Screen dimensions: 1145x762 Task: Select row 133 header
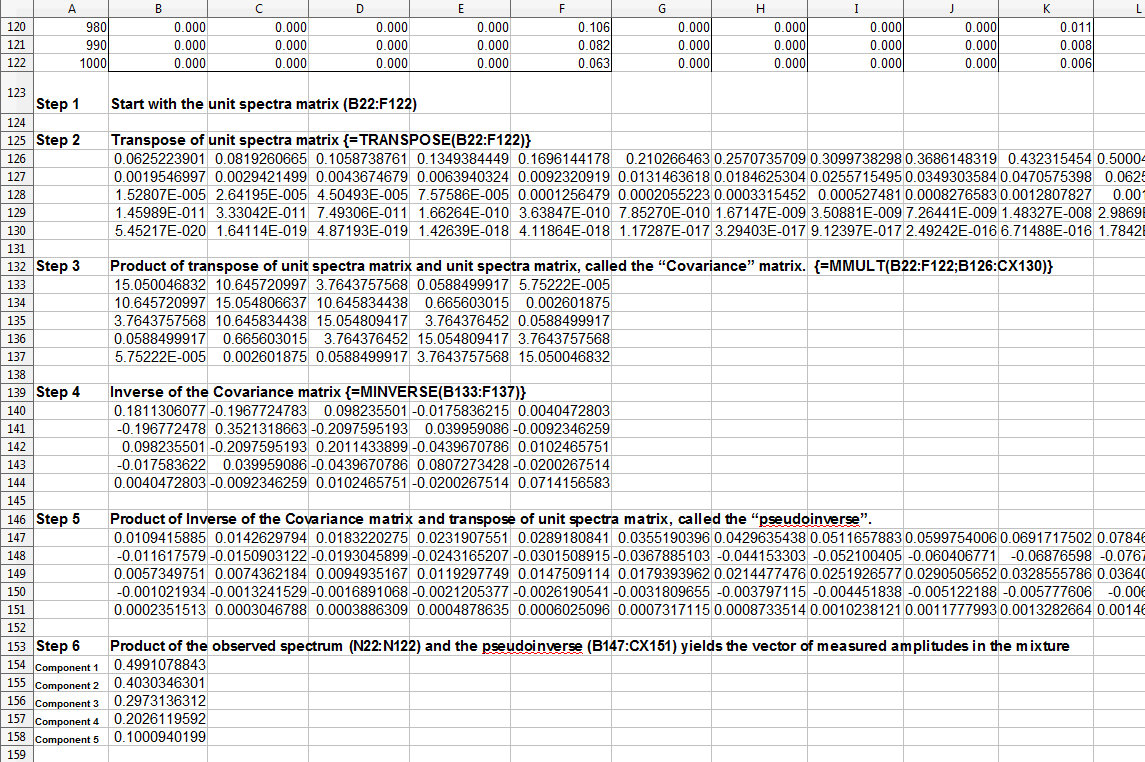point(16,284)
